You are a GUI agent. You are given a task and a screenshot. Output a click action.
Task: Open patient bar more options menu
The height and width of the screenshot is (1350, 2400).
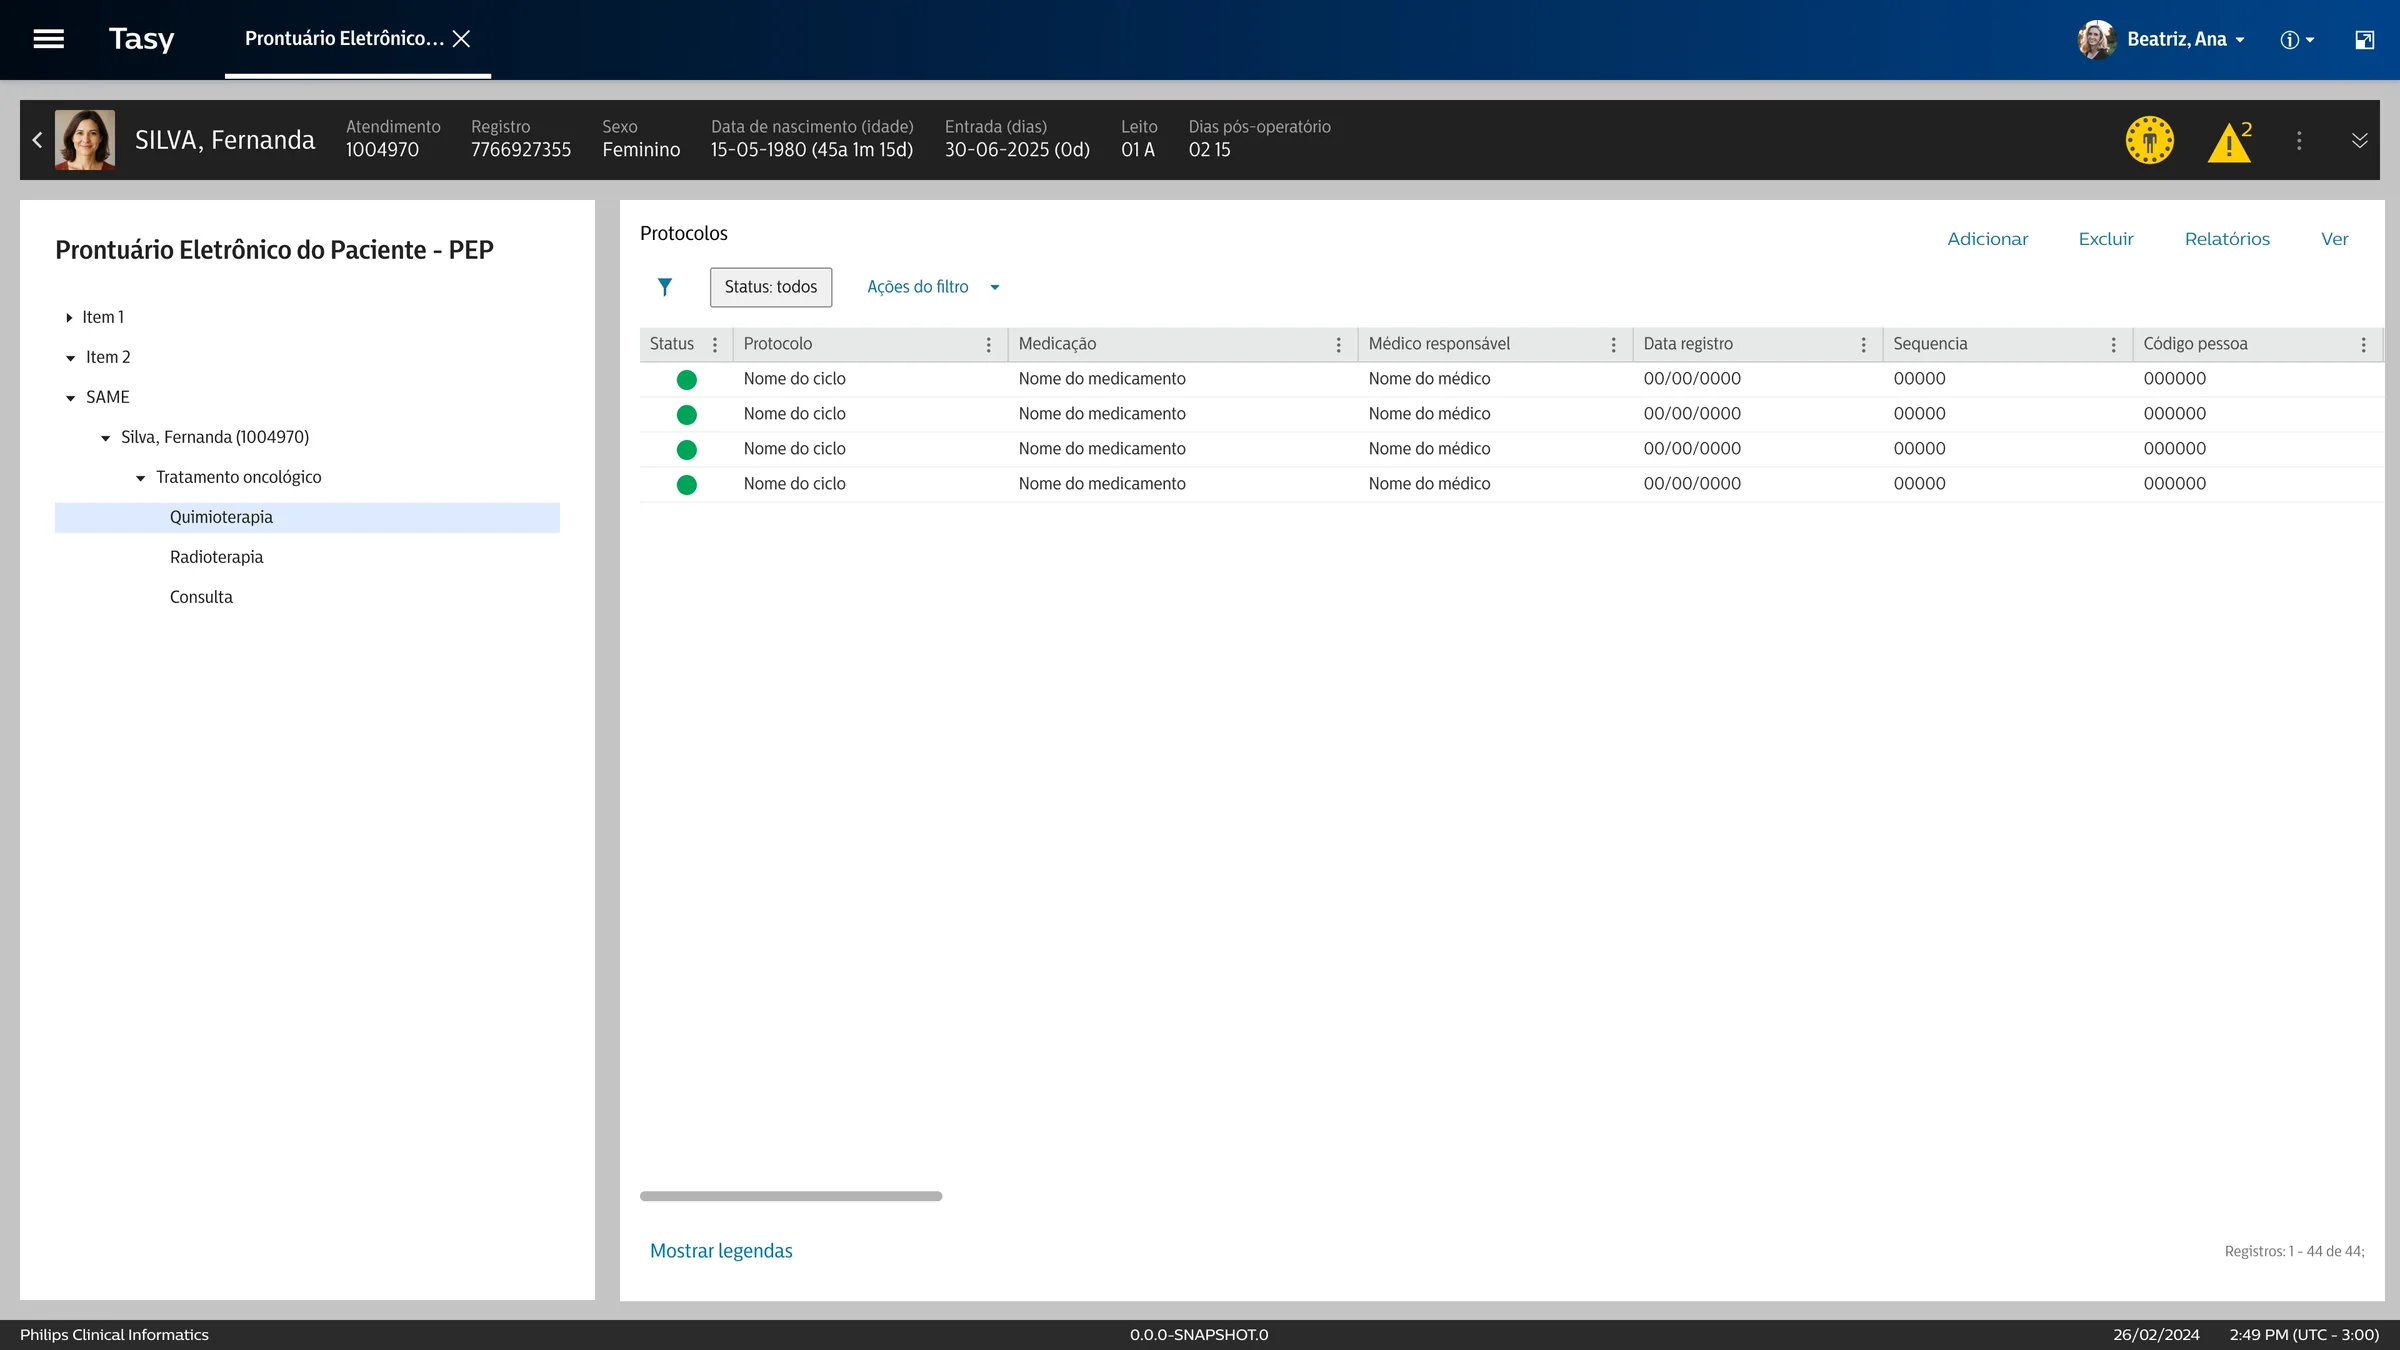pyautogui.click(x=2299, y=140)
